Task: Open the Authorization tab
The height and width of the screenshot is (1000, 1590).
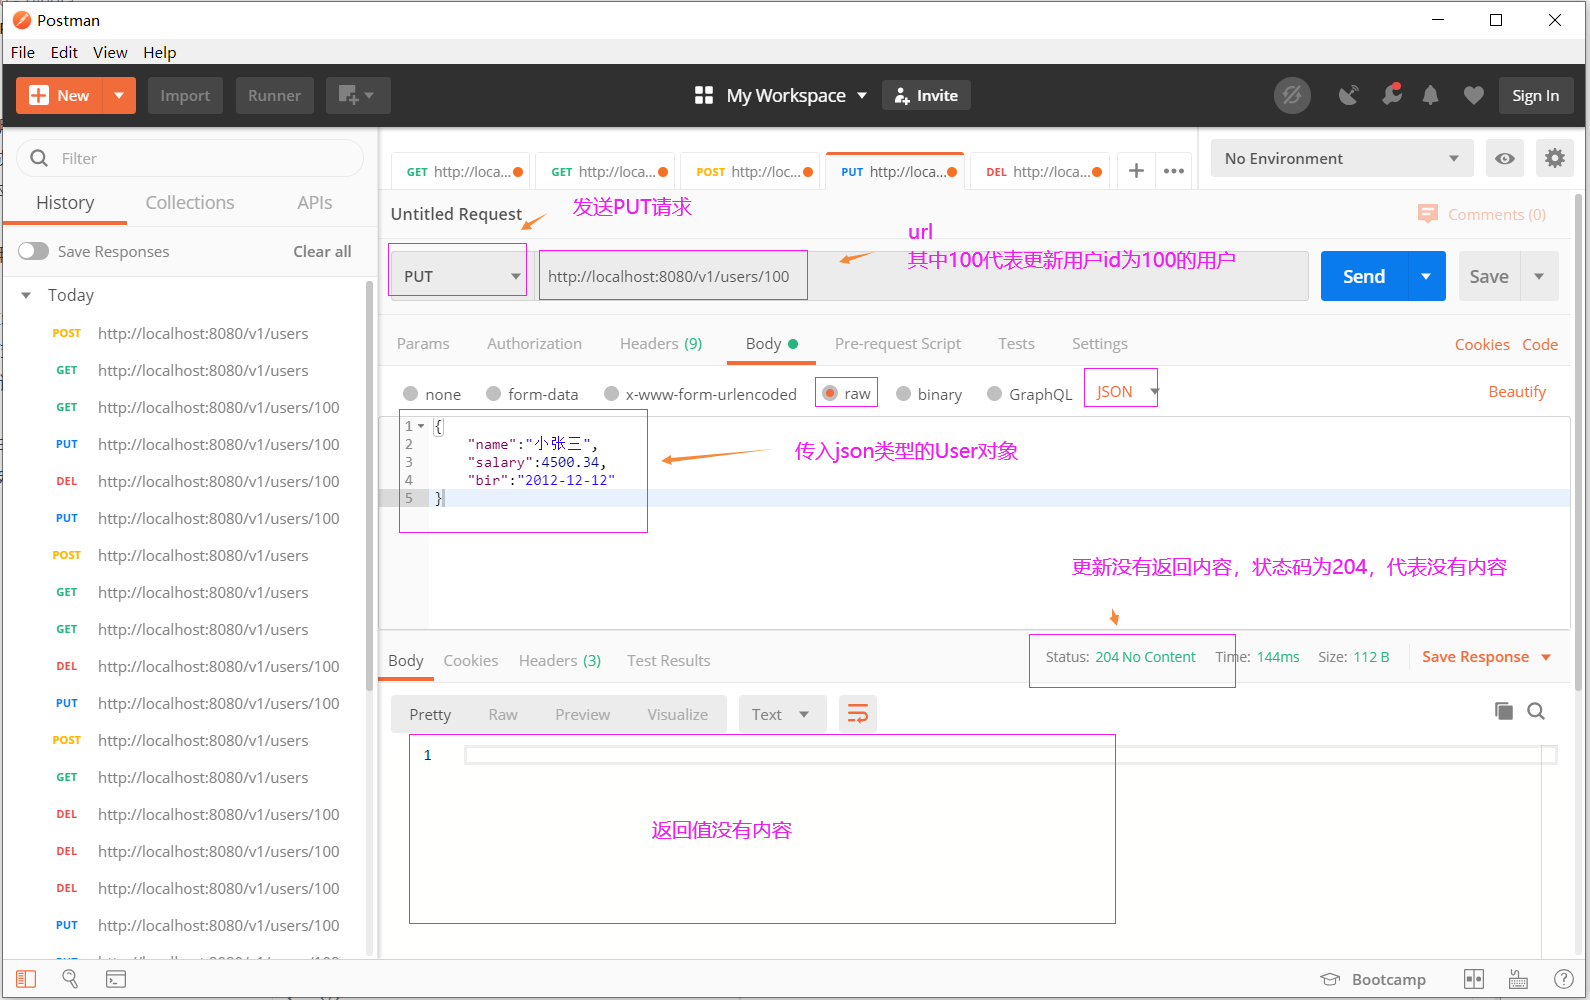Action: tap(534, 343)
